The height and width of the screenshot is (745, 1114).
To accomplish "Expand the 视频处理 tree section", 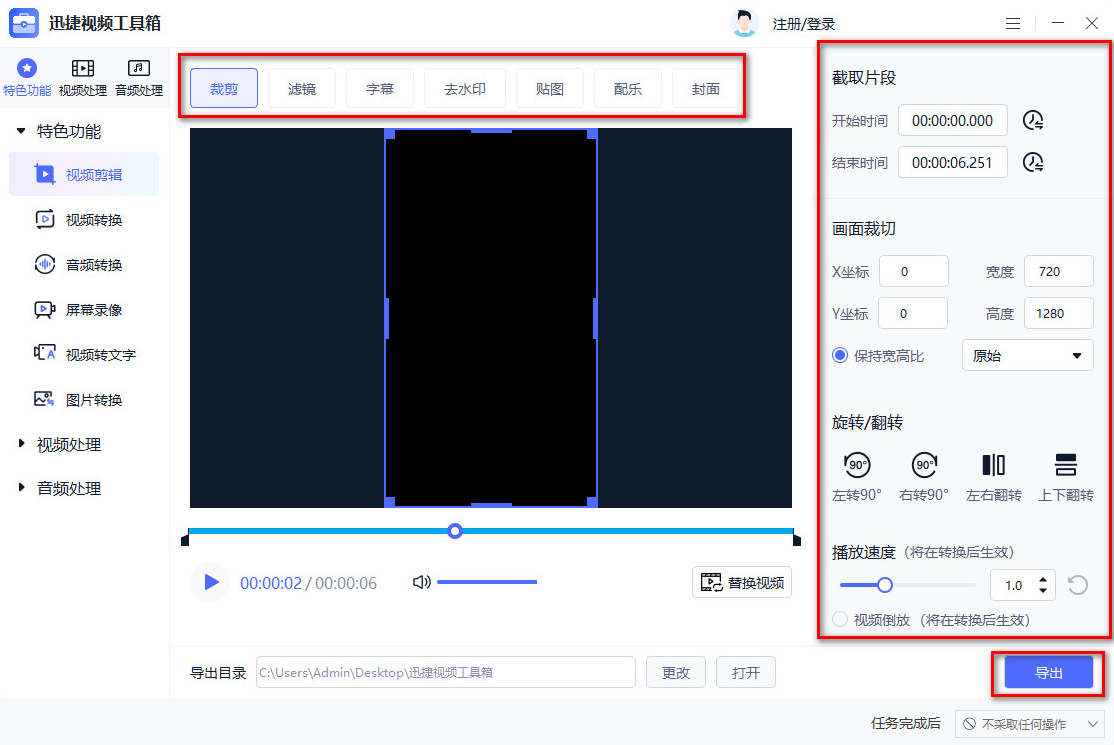I will tap(21, 444).
